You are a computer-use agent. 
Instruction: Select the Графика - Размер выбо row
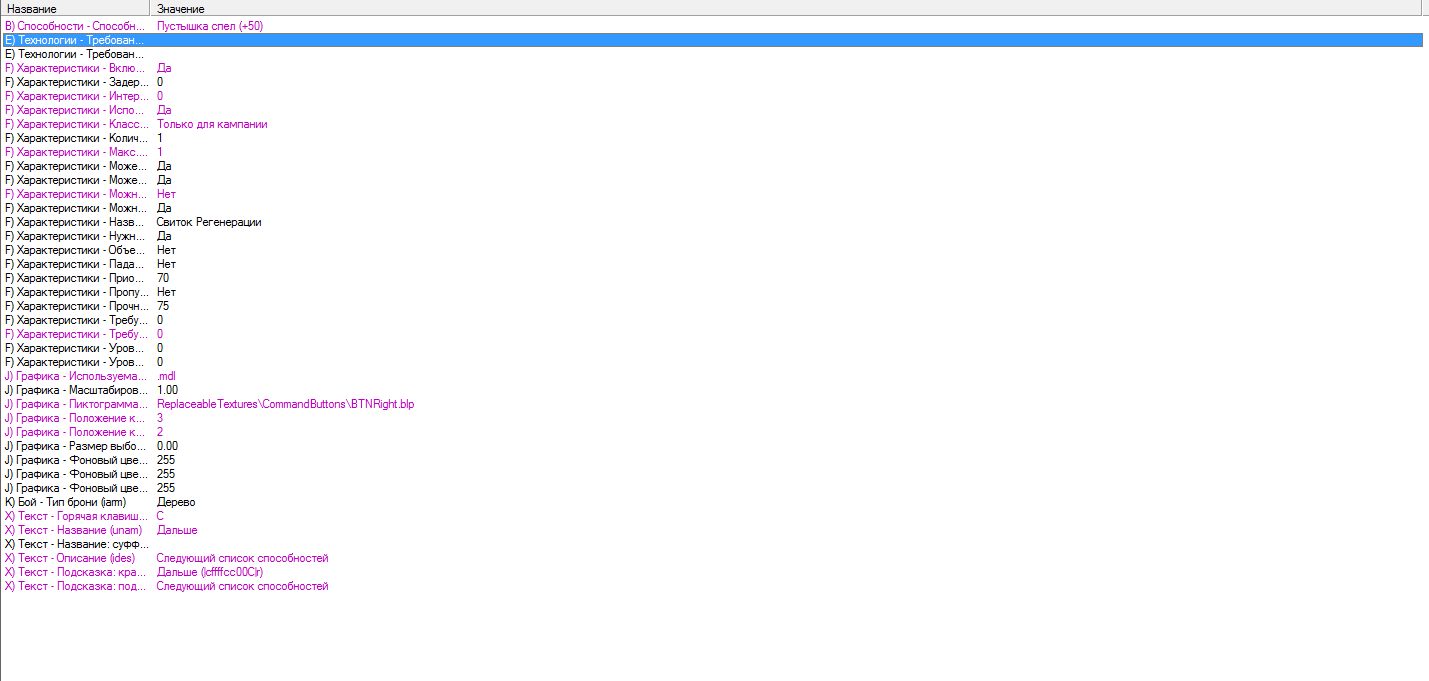[x=712, y=446]
